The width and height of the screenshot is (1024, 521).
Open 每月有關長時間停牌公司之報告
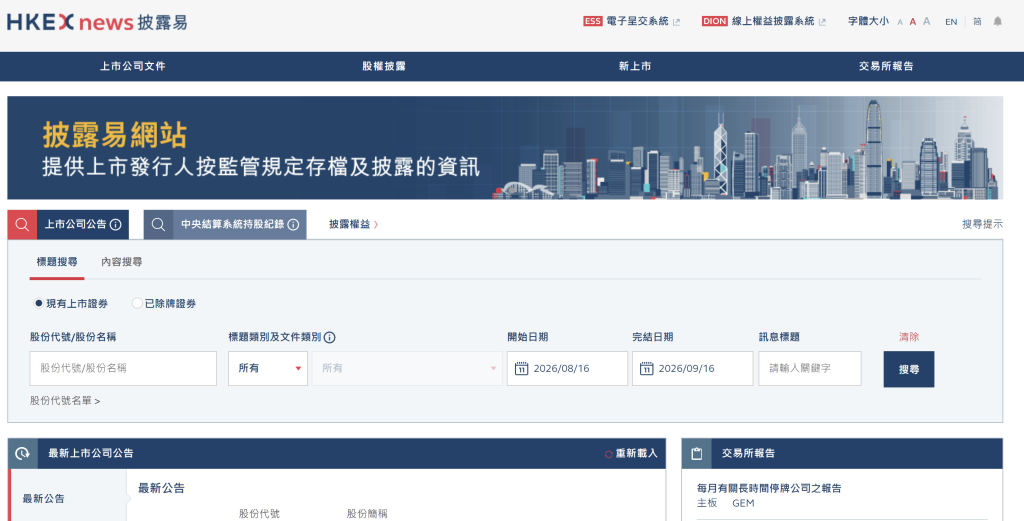(769, 488)
